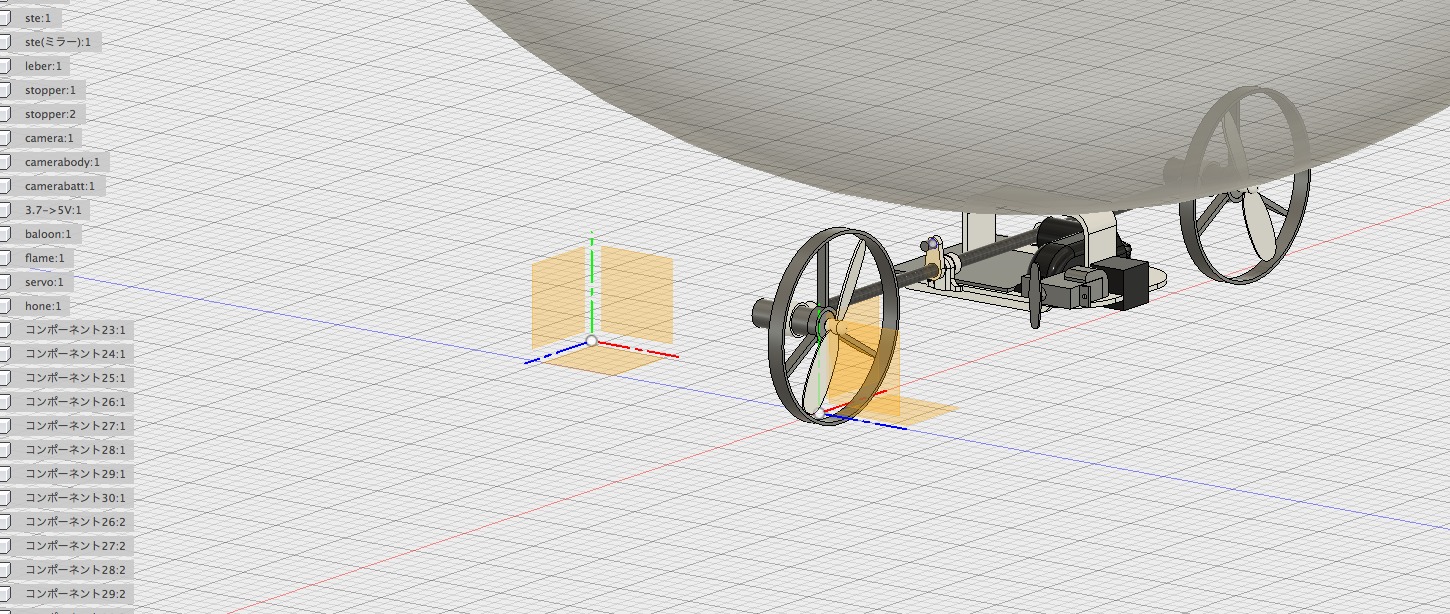Click the white origin point of the standalone triad
Screen dimensions: 1450x614
coord(592,341)
